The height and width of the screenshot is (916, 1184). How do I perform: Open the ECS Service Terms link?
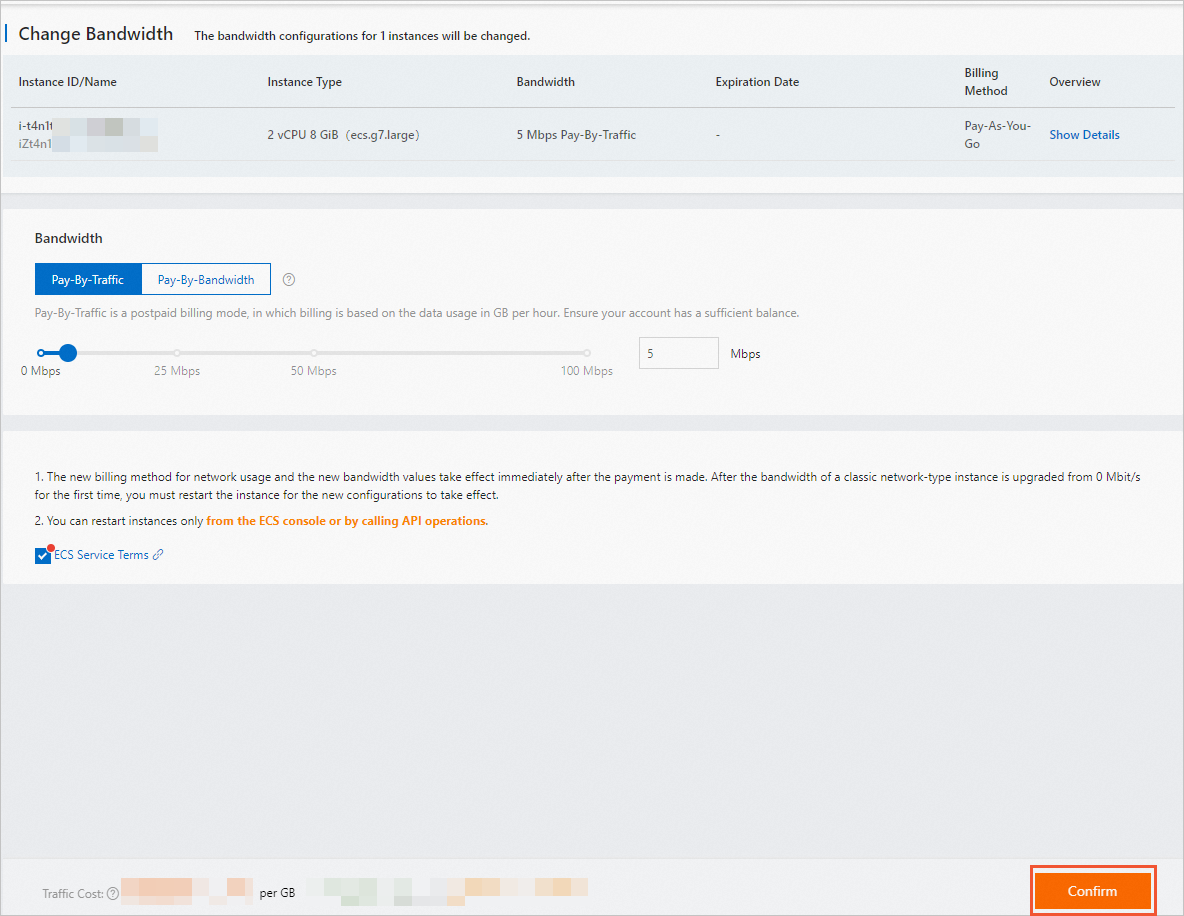[x=101, y=555]
